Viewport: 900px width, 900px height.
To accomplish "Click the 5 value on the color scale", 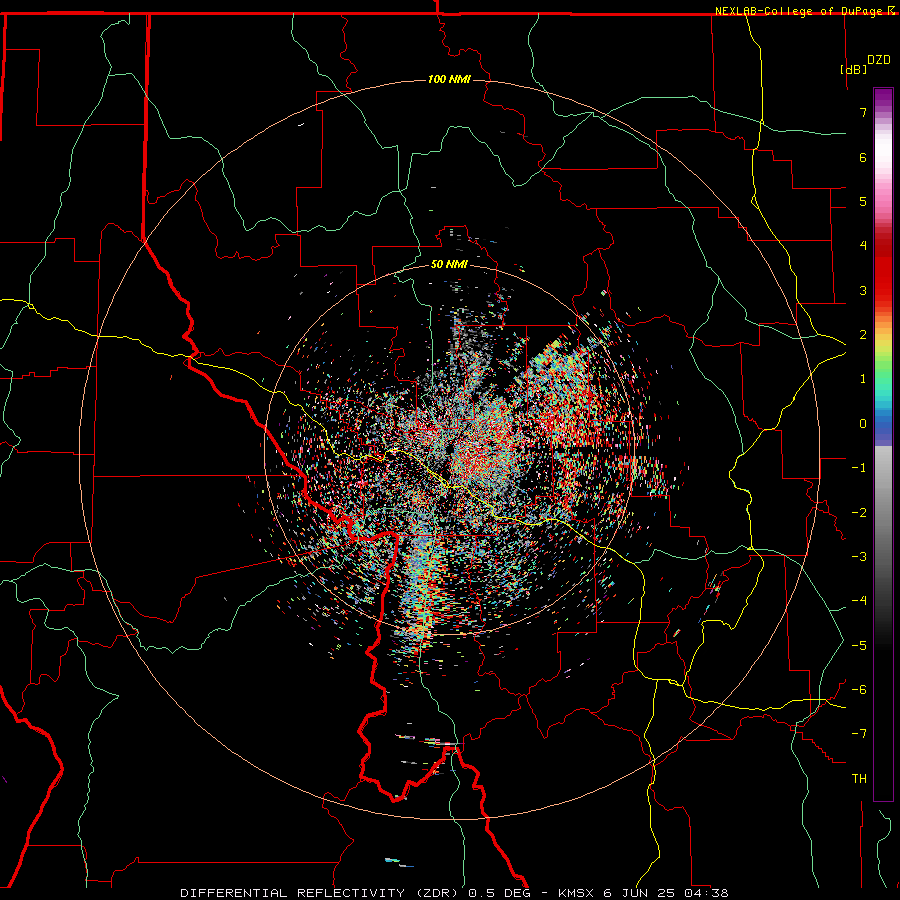I will [863, 201].
